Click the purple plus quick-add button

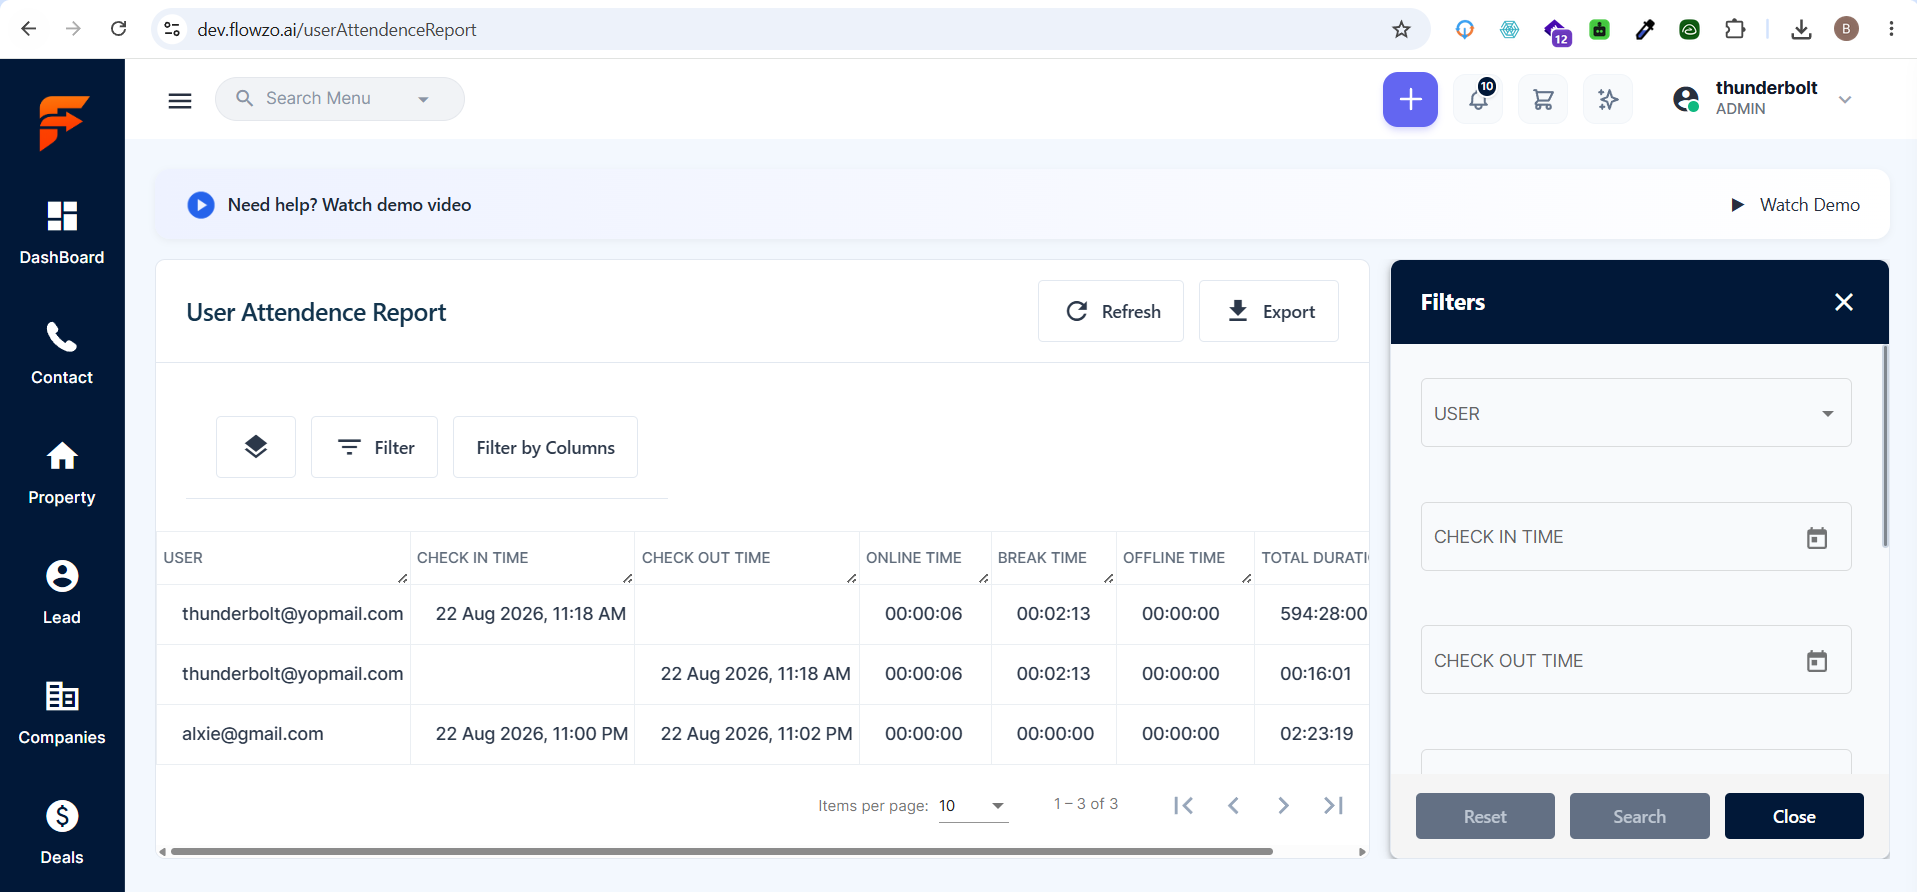[x=1410, y=99]
